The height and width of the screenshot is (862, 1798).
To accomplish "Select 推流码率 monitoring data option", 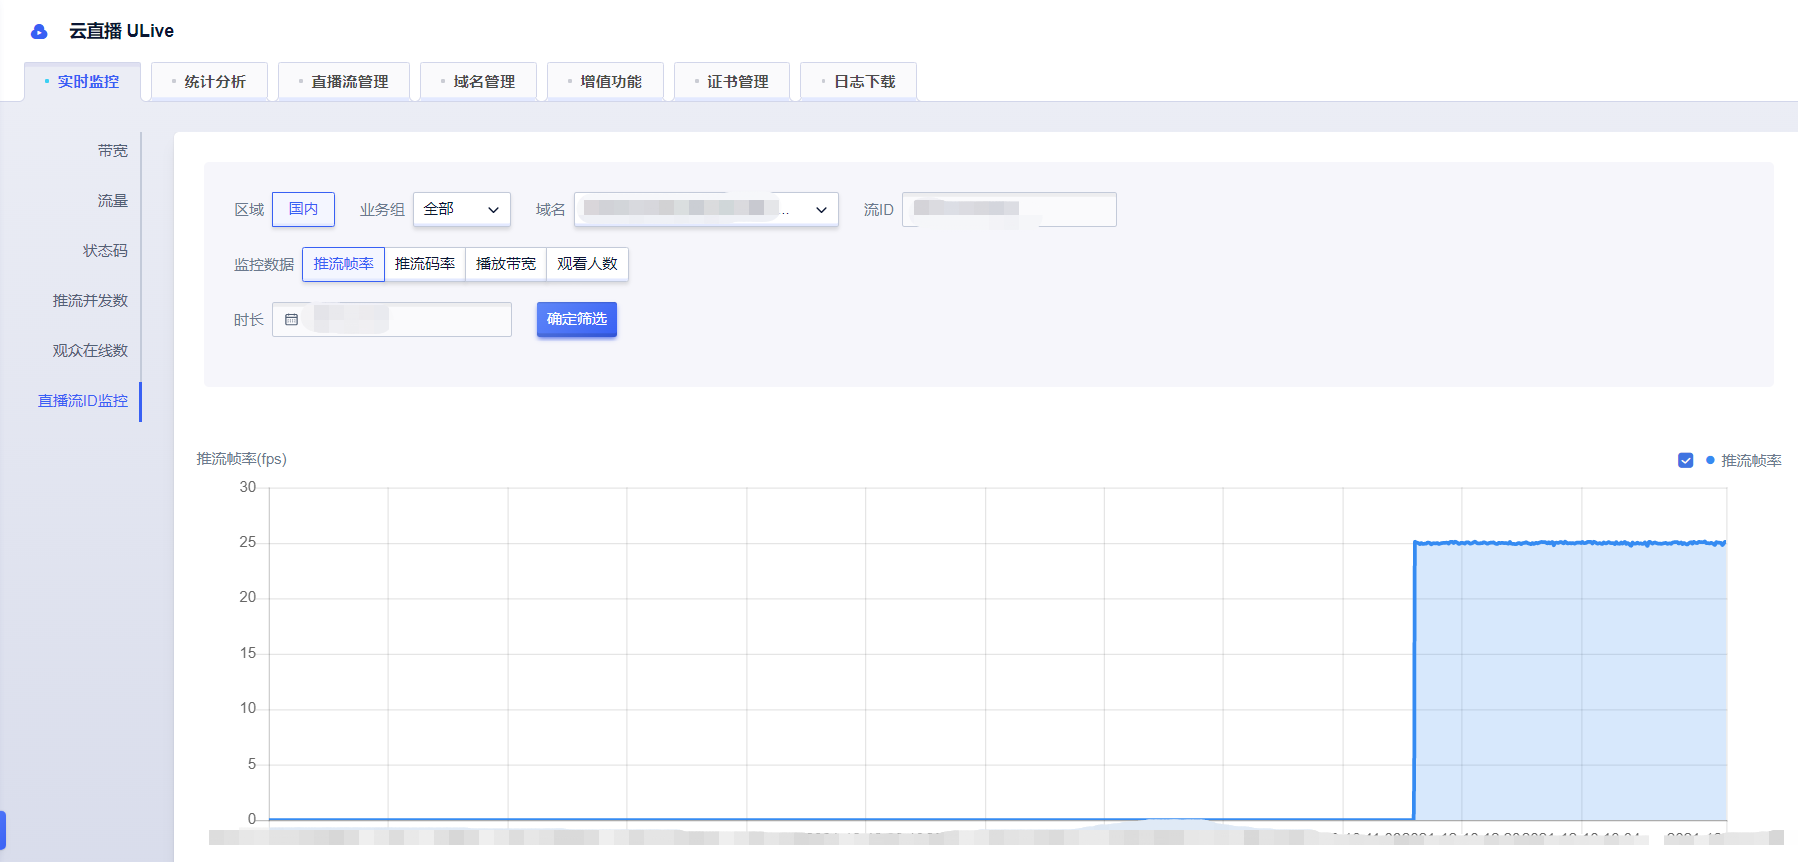I will coord(425,264).
